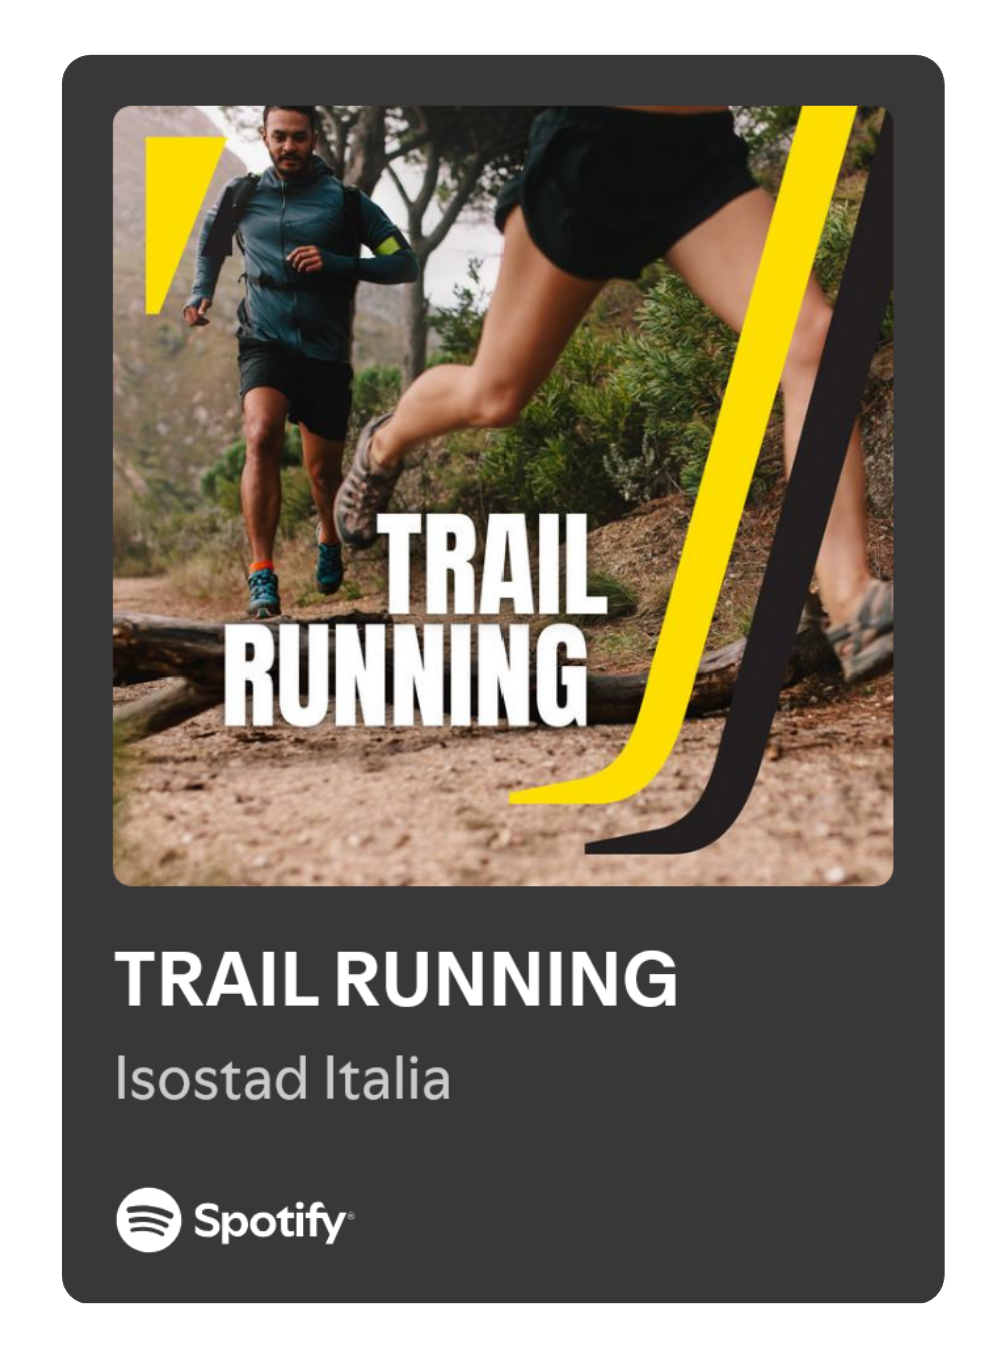Click the Spotify circle logo icon
Viewport: 1005px width, 1350px height.
(x=148, y=1220)
